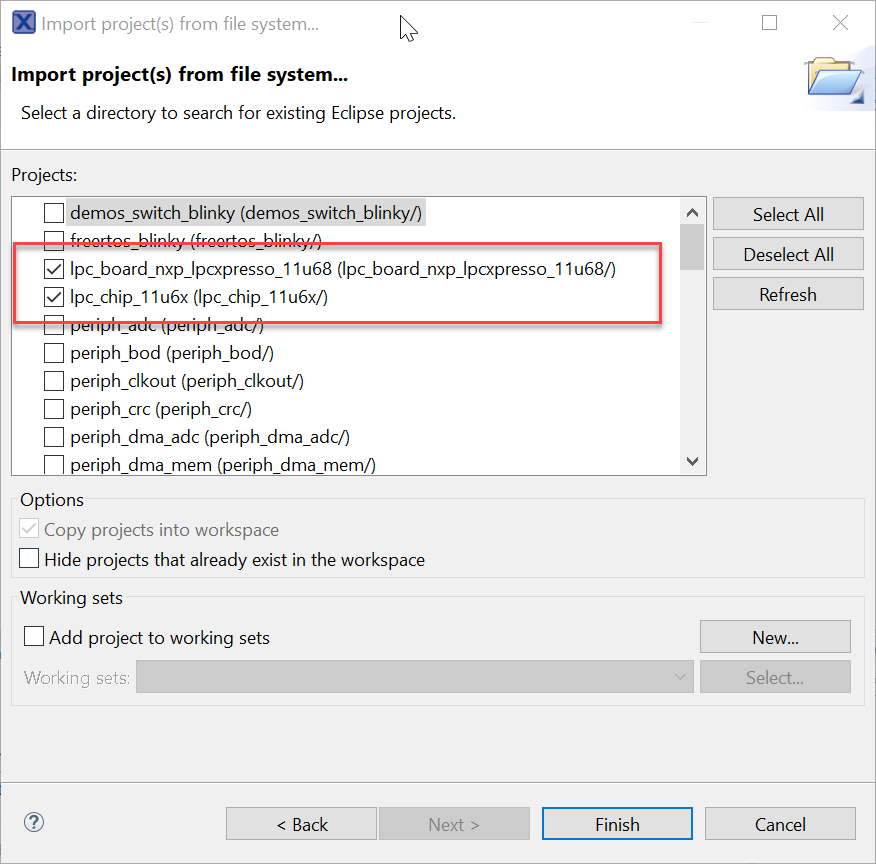The width and height of the screenshot is (876, 864).
Task: Click the help question mark icon
Action: pyautogui.click(x=34, y=823)
